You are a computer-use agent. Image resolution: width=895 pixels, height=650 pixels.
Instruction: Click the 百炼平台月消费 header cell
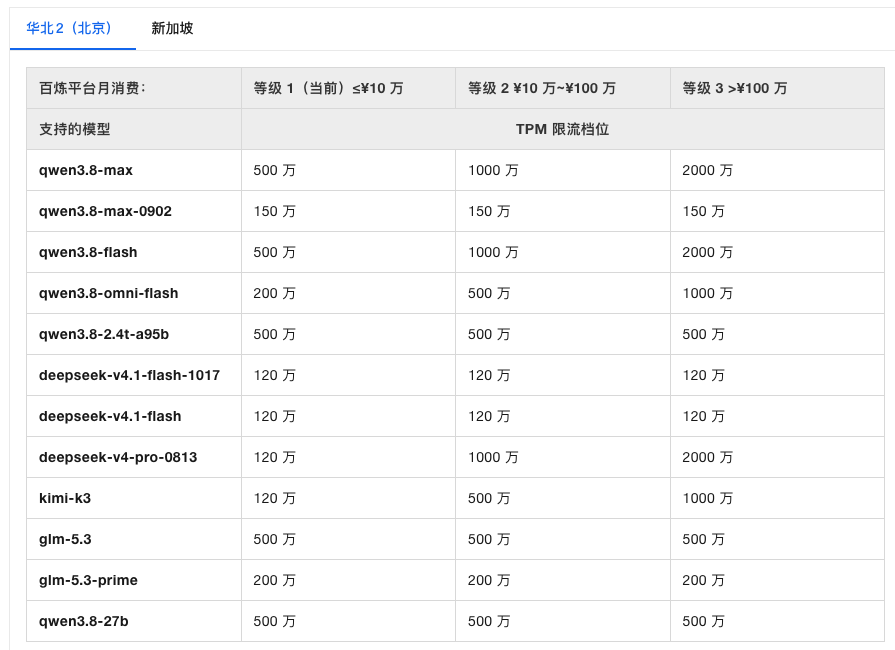point(134,88)
